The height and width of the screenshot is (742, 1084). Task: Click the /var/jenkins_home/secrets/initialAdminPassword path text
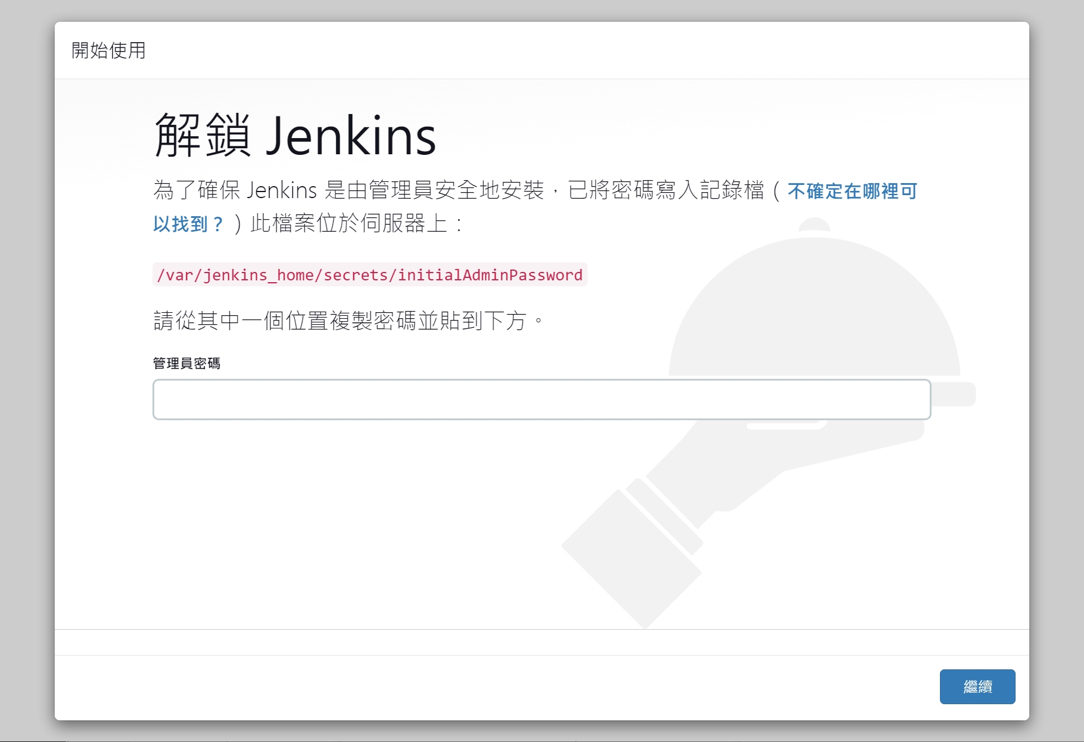click(x=370, y=275)
